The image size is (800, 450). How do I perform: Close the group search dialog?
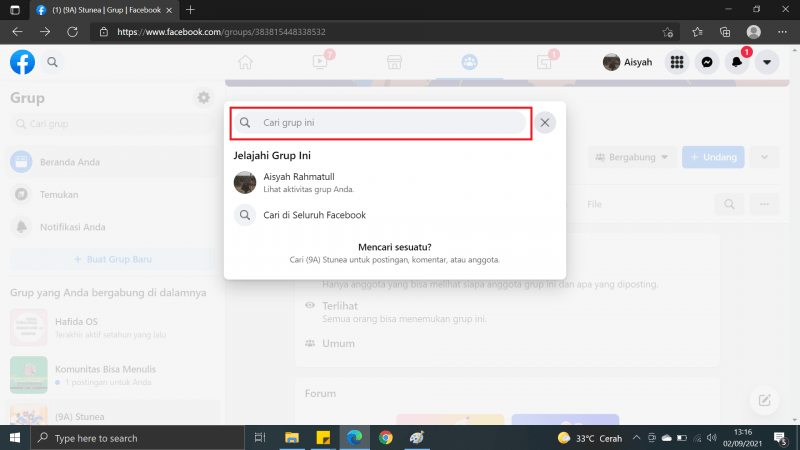click(545, 122)
